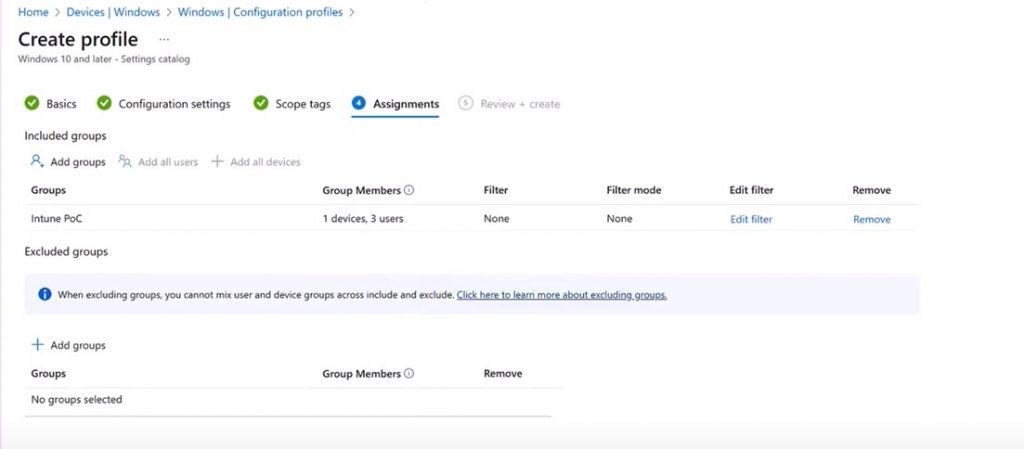Open the learn more about excluding groups link

561,295
